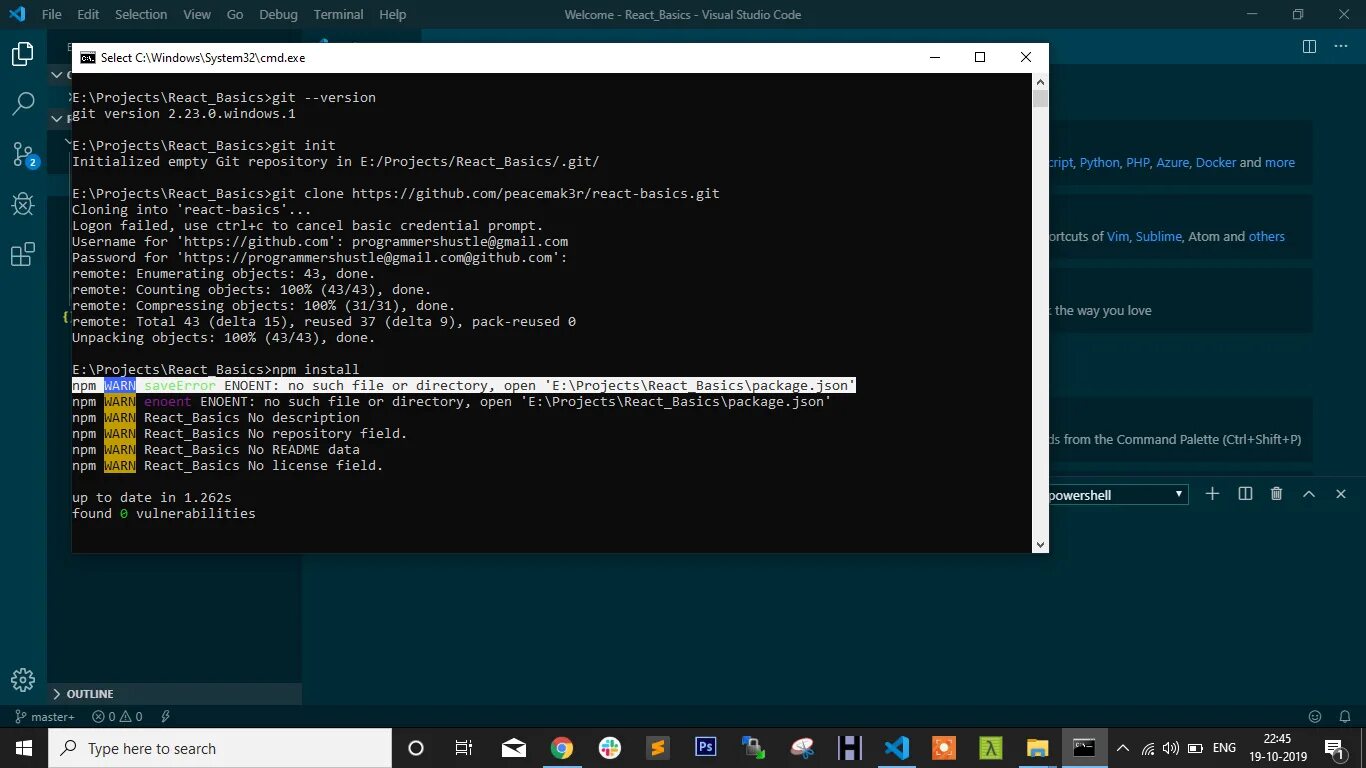Click the cmd.exe window title icon
The image size is (1366, 768).
pos(88,58)
